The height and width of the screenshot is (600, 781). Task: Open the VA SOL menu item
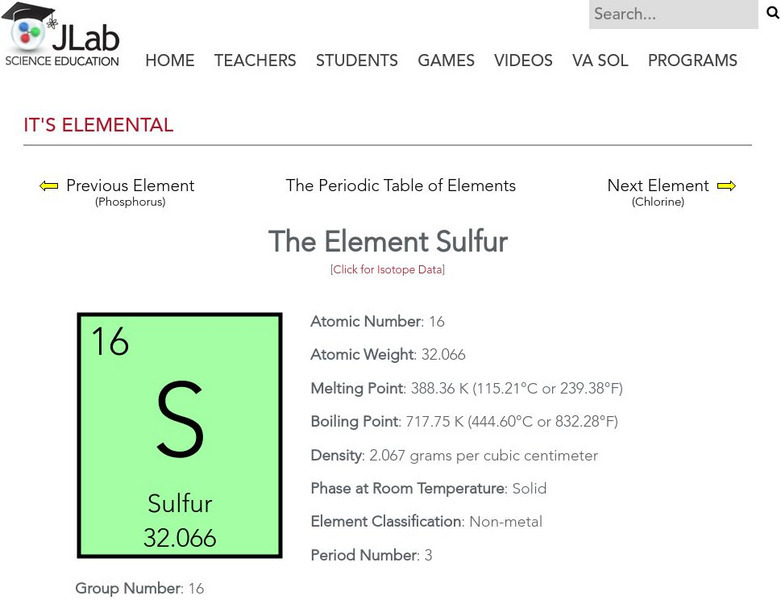pos(600,61)
